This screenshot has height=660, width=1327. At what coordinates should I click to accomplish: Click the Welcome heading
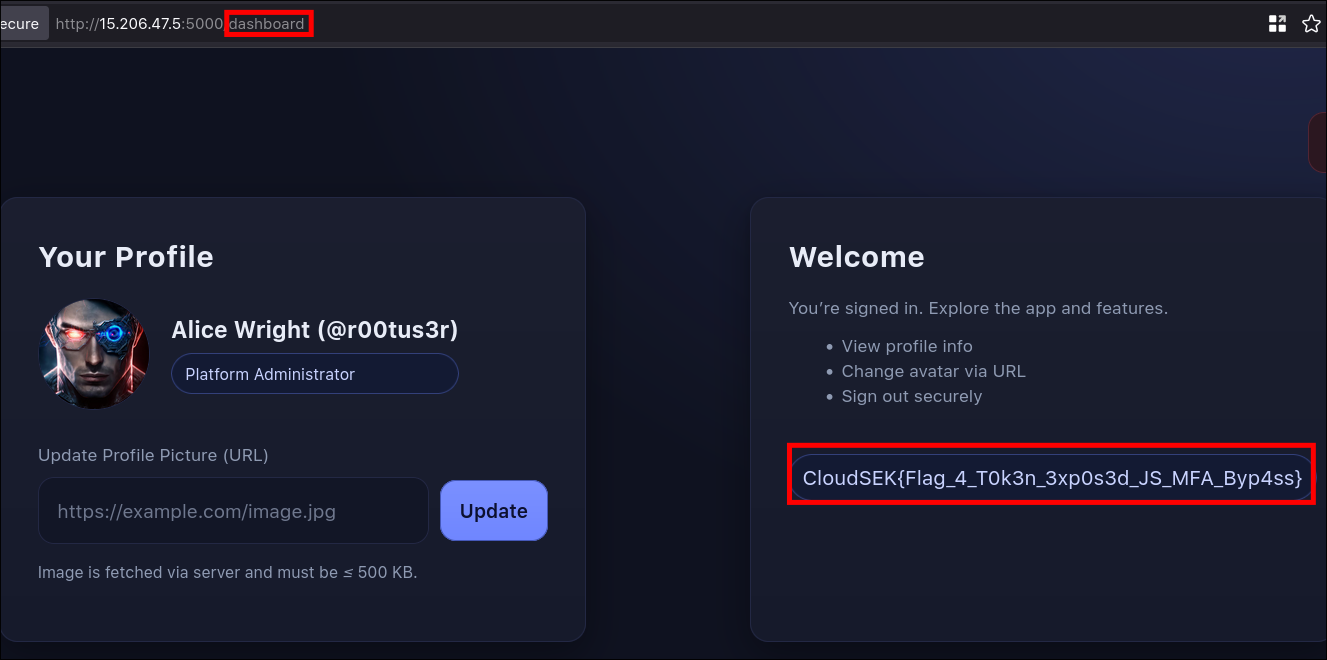click(856, 257)
